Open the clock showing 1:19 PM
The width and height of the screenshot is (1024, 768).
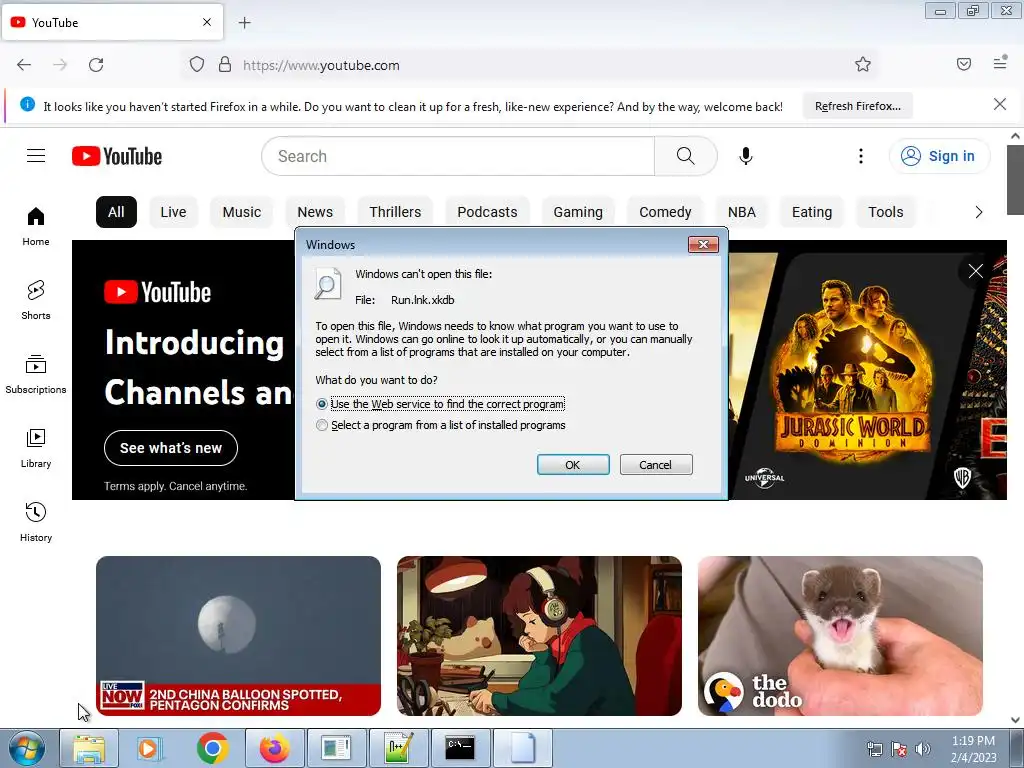(973, 748)
